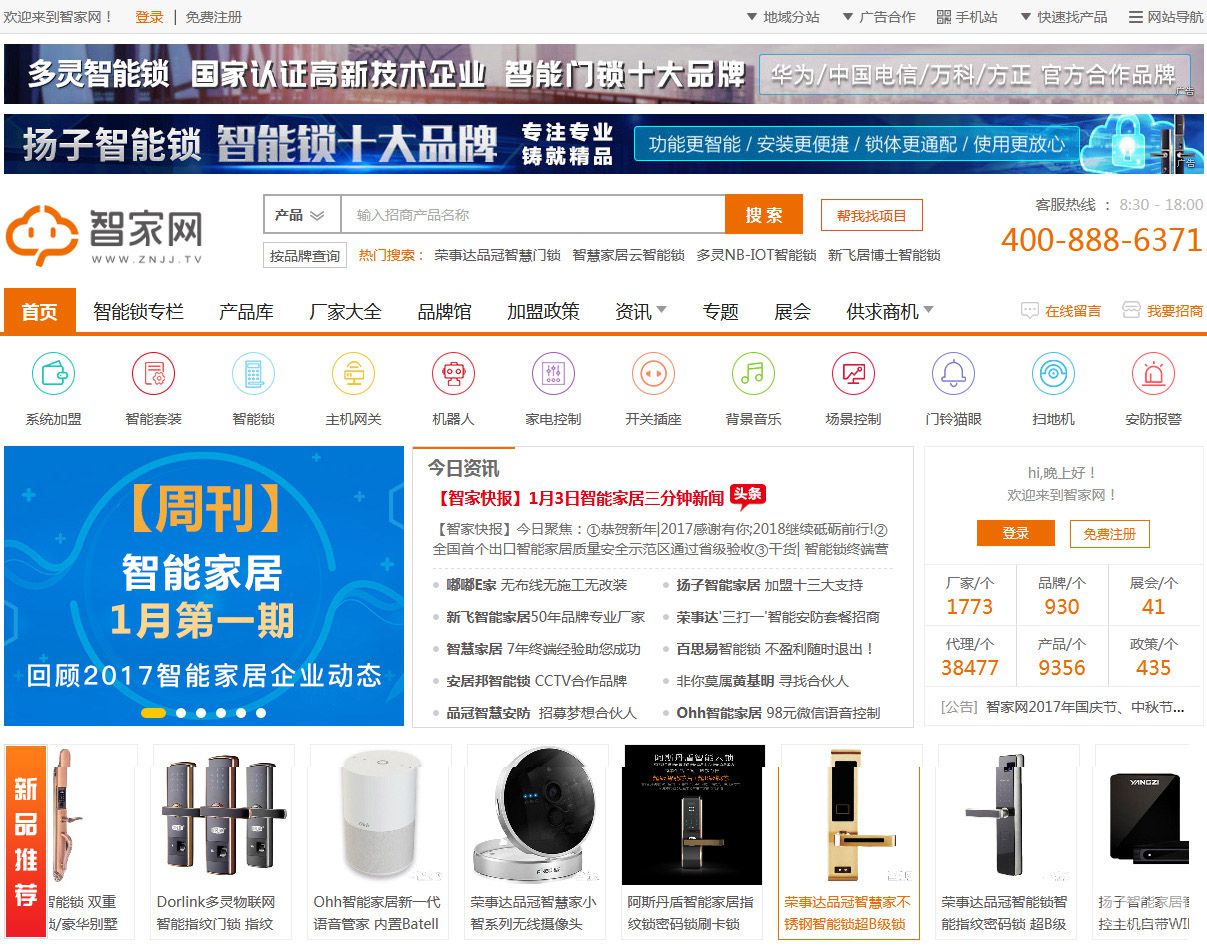Open hot search 新飞居博士智能锁
Screen dimensions: 1207x948
coord(884,255)
